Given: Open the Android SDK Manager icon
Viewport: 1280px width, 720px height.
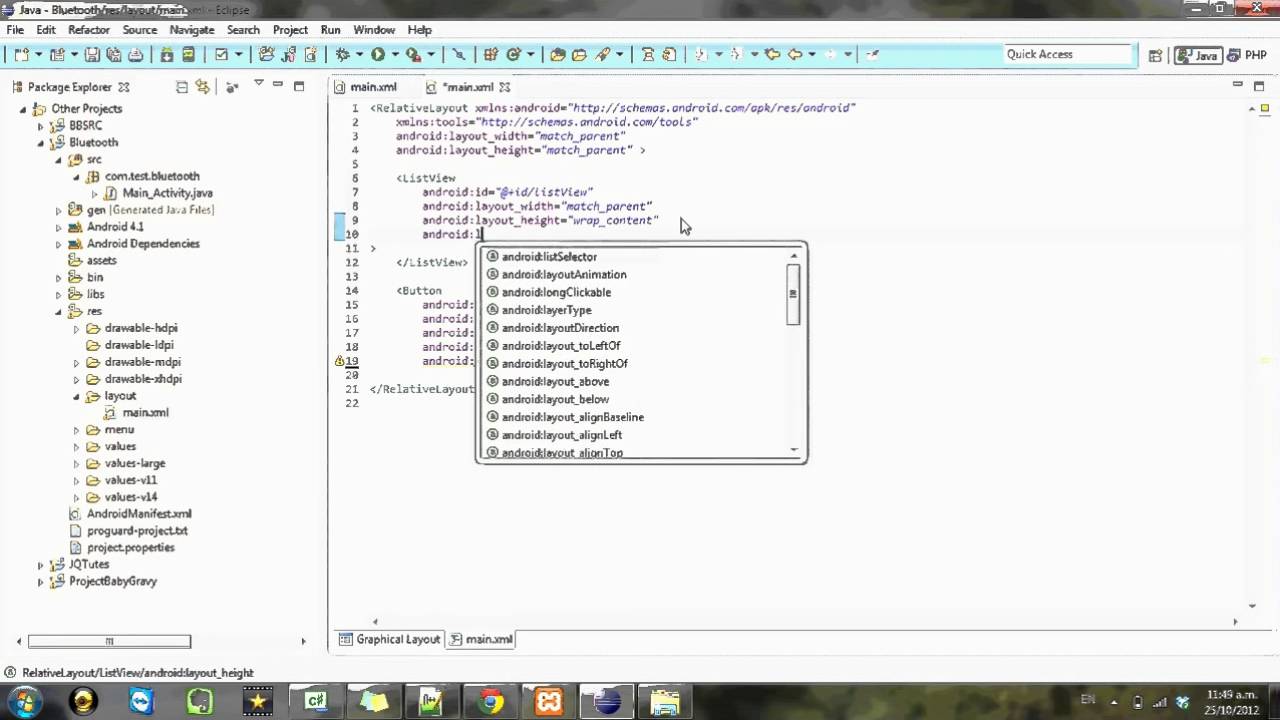Looking at the screenshot, I should (167, 55).
